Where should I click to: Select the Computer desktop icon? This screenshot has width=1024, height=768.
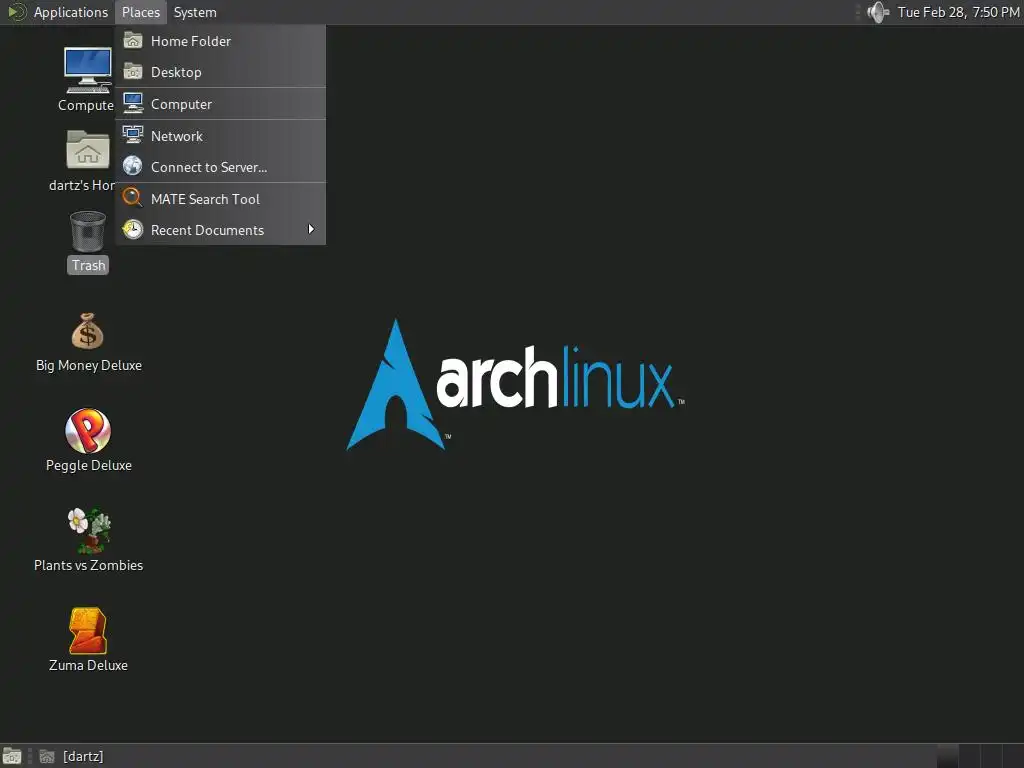pos(88,71)
